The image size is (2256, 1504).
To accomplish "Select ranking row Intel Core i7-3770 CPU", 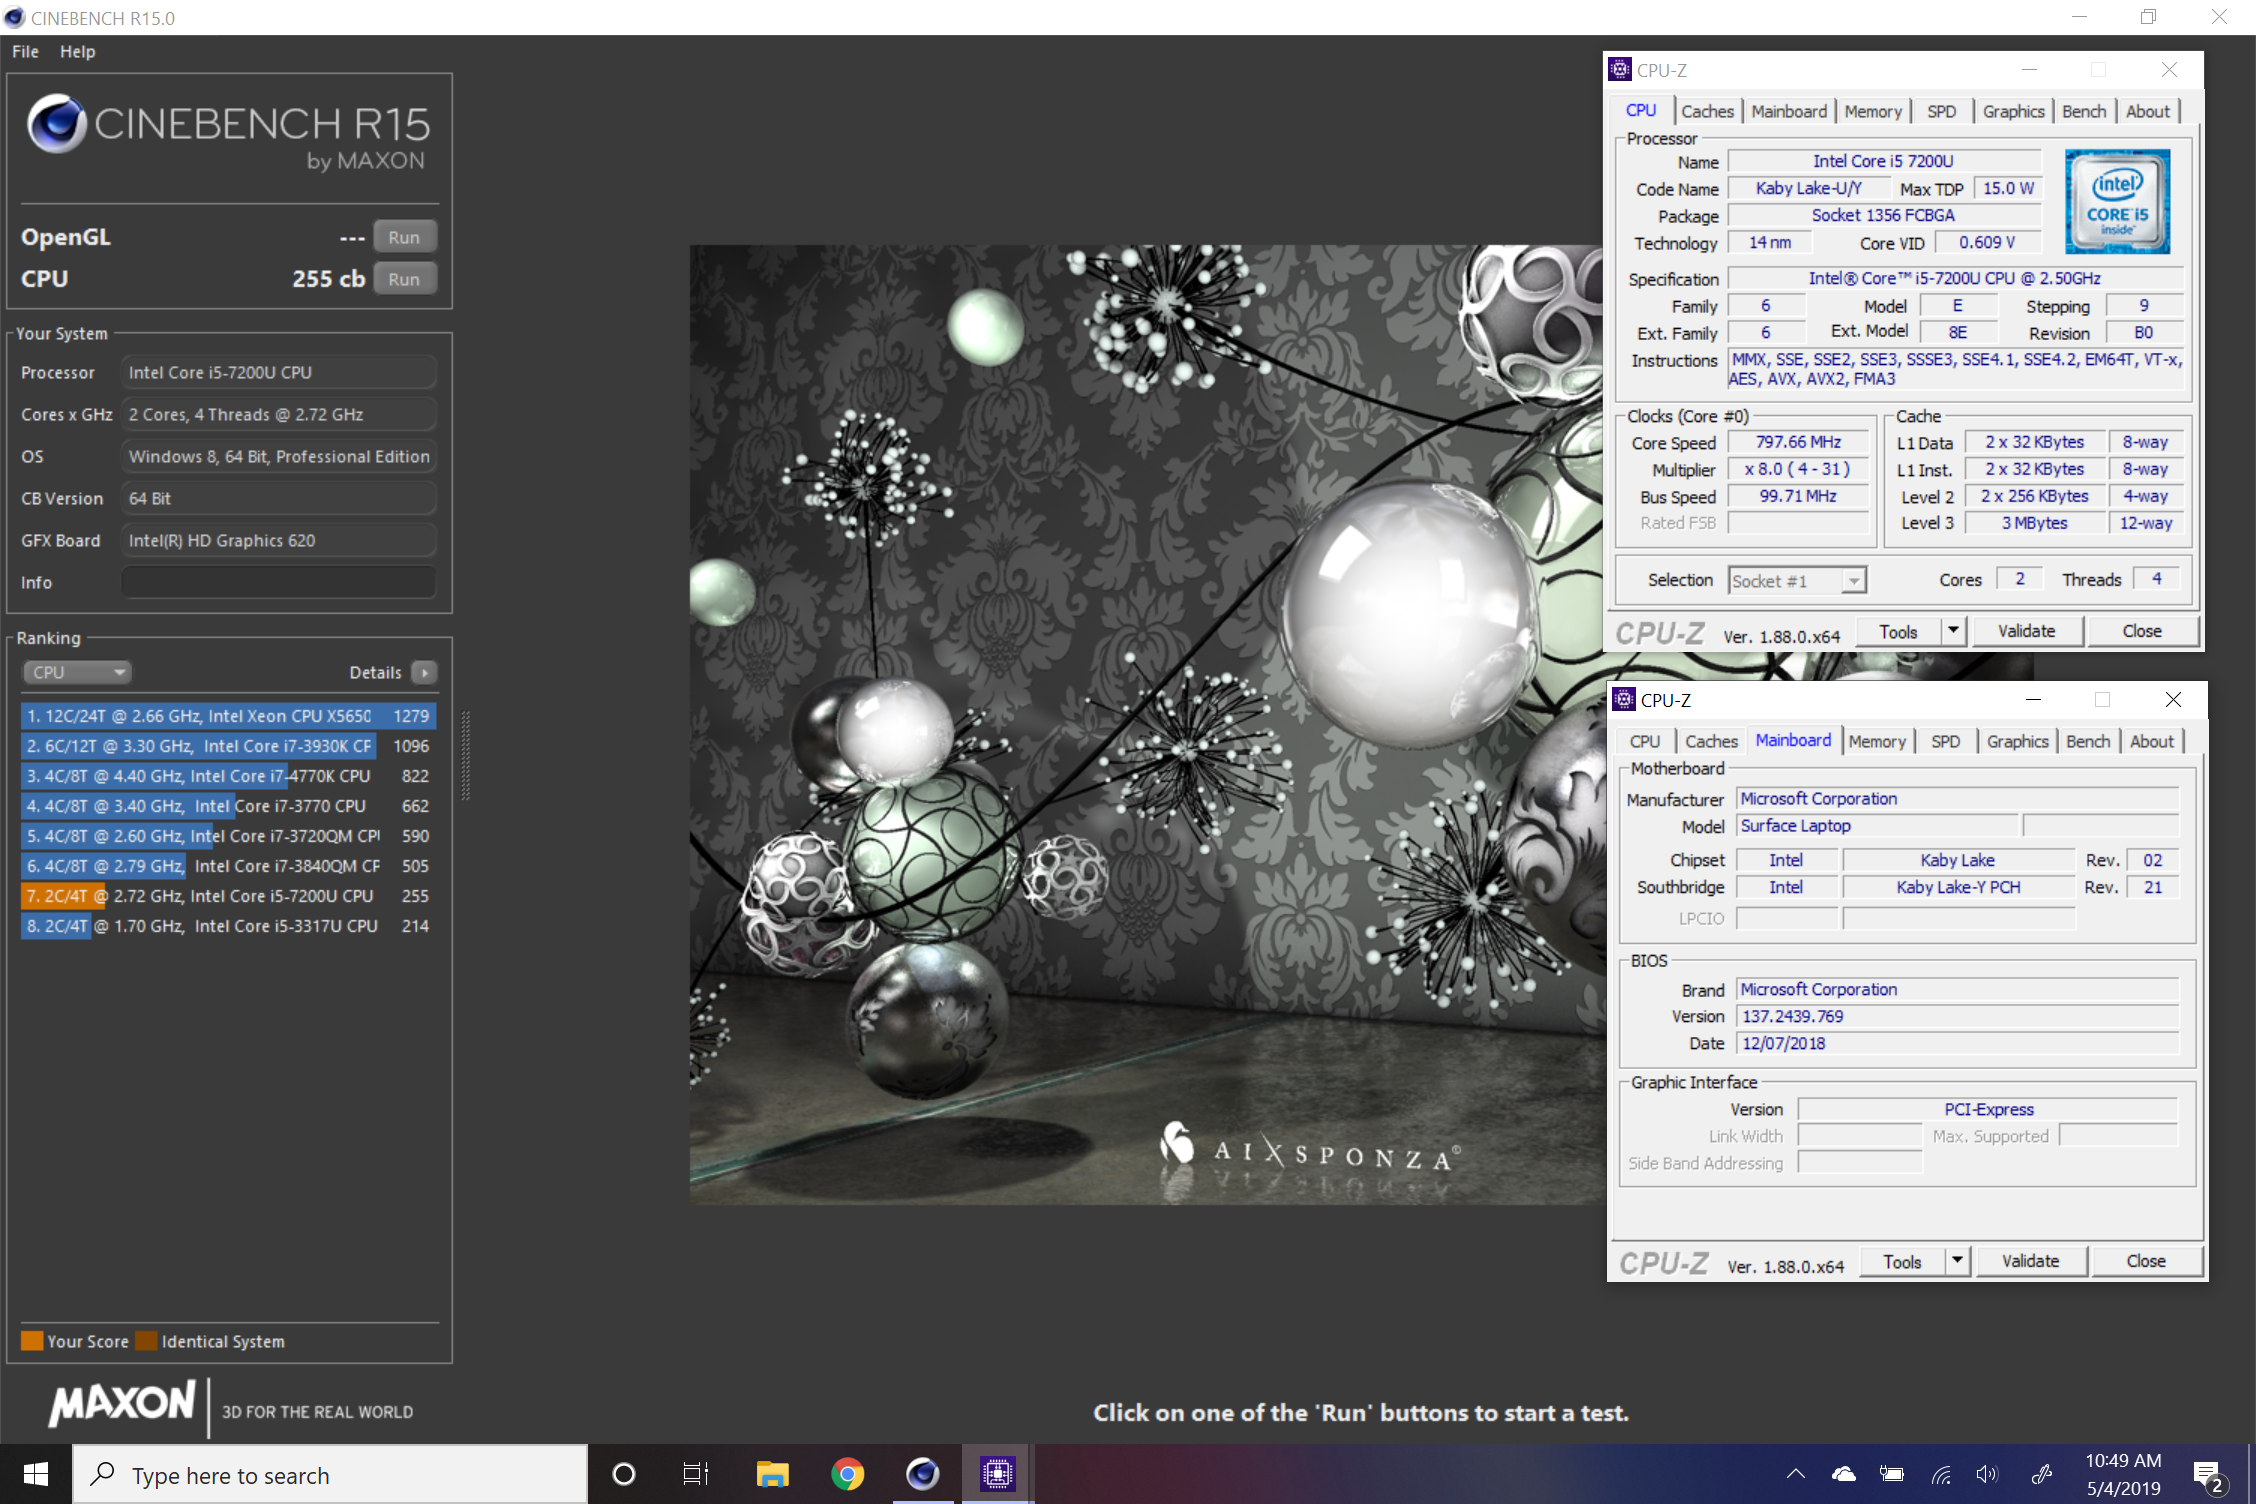I will point(228,806).
